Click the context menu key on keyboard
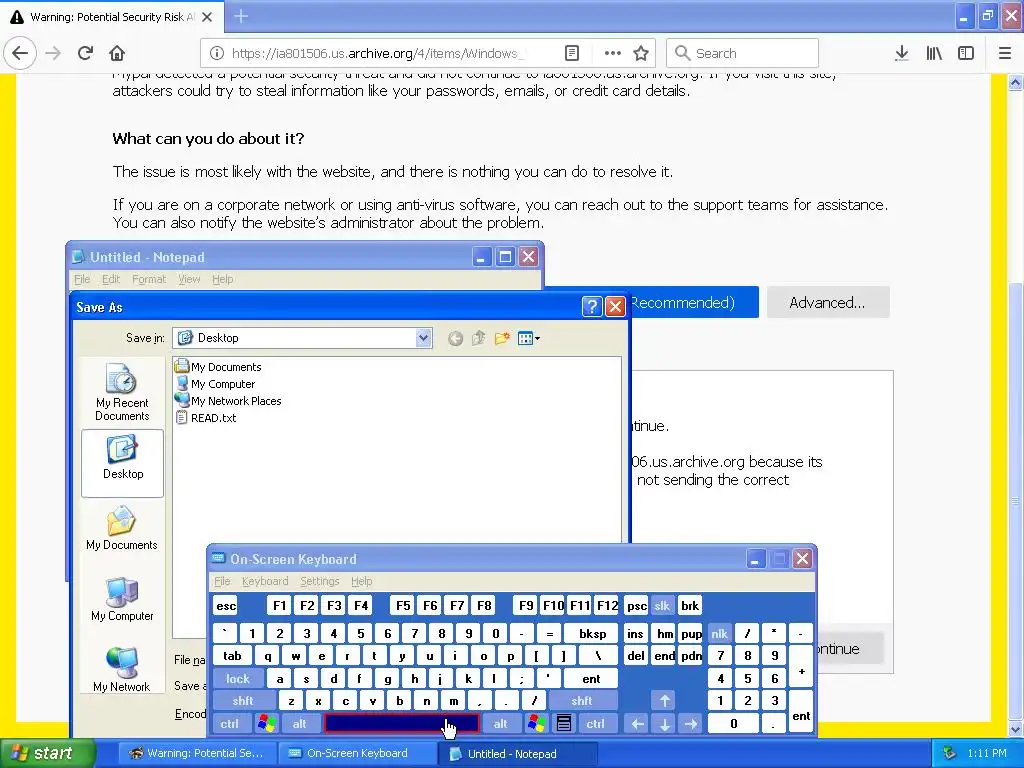Screen dimensions: 1024x768 (x=564, y=724)
